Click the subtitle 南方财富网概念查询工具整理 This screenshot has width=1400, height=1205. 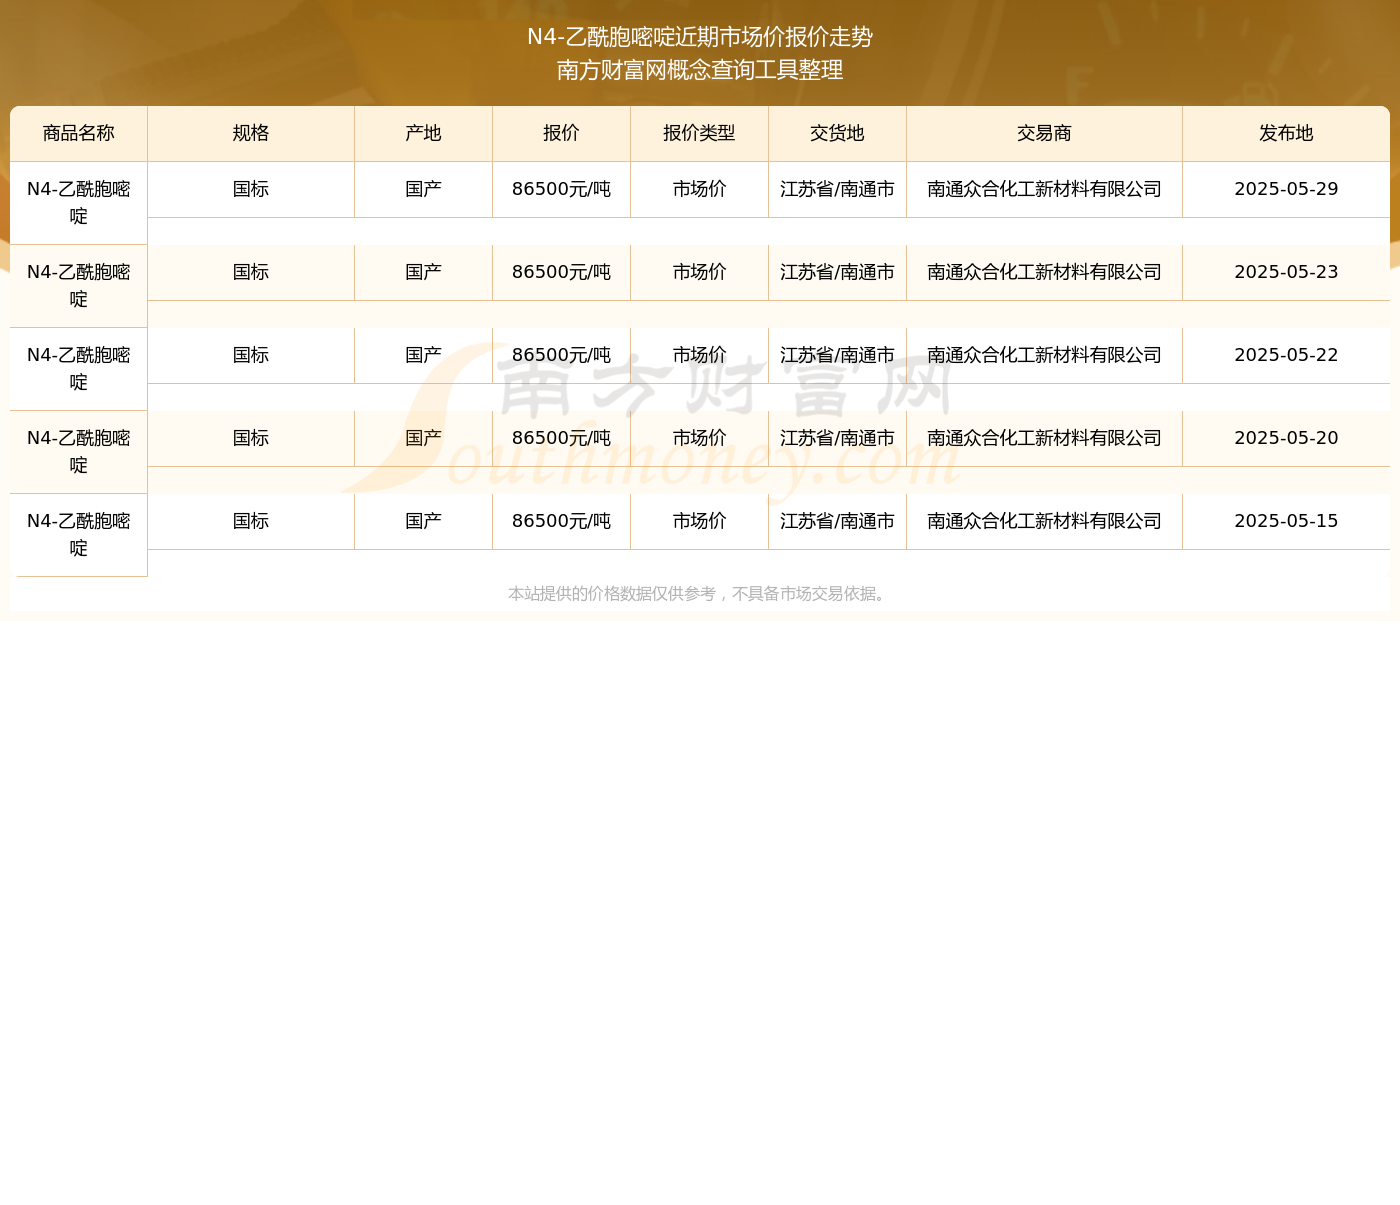click(x=700, y=70)
